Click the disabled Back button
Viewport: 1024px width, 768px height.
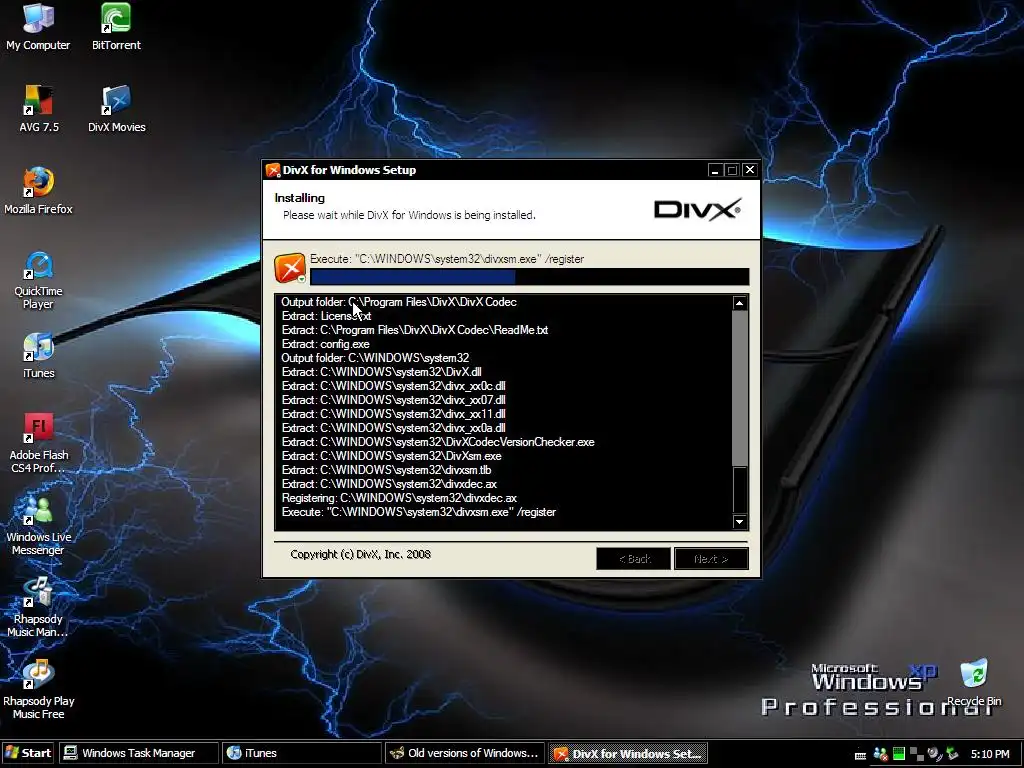(633, 559)
